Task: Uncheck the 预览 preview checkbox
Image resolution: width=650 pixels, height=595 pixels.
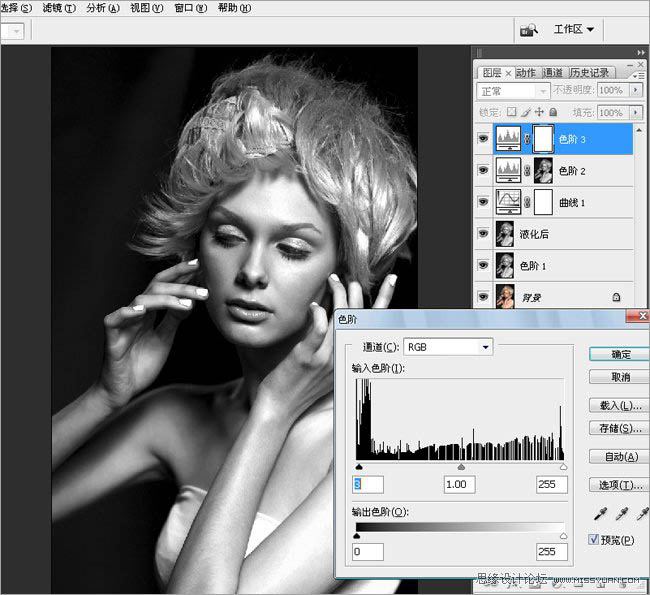Action: (594, 540)
